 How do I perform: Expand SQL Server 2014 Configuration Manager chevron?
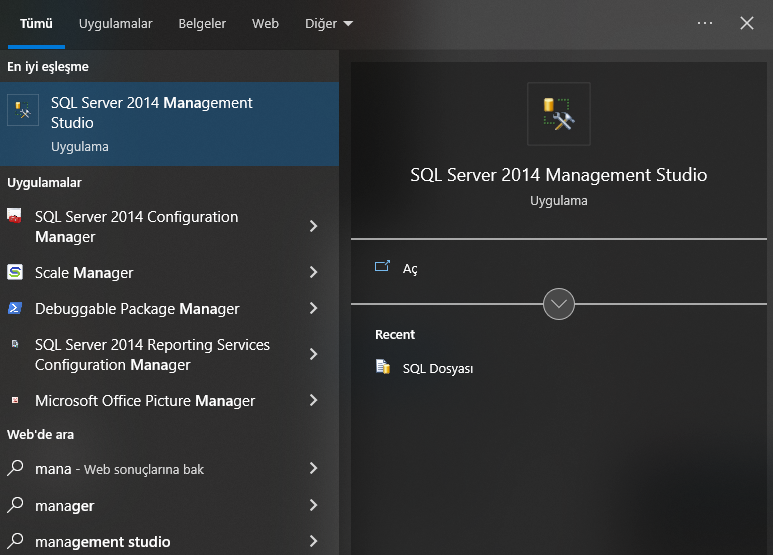click(x=314, y=226)
